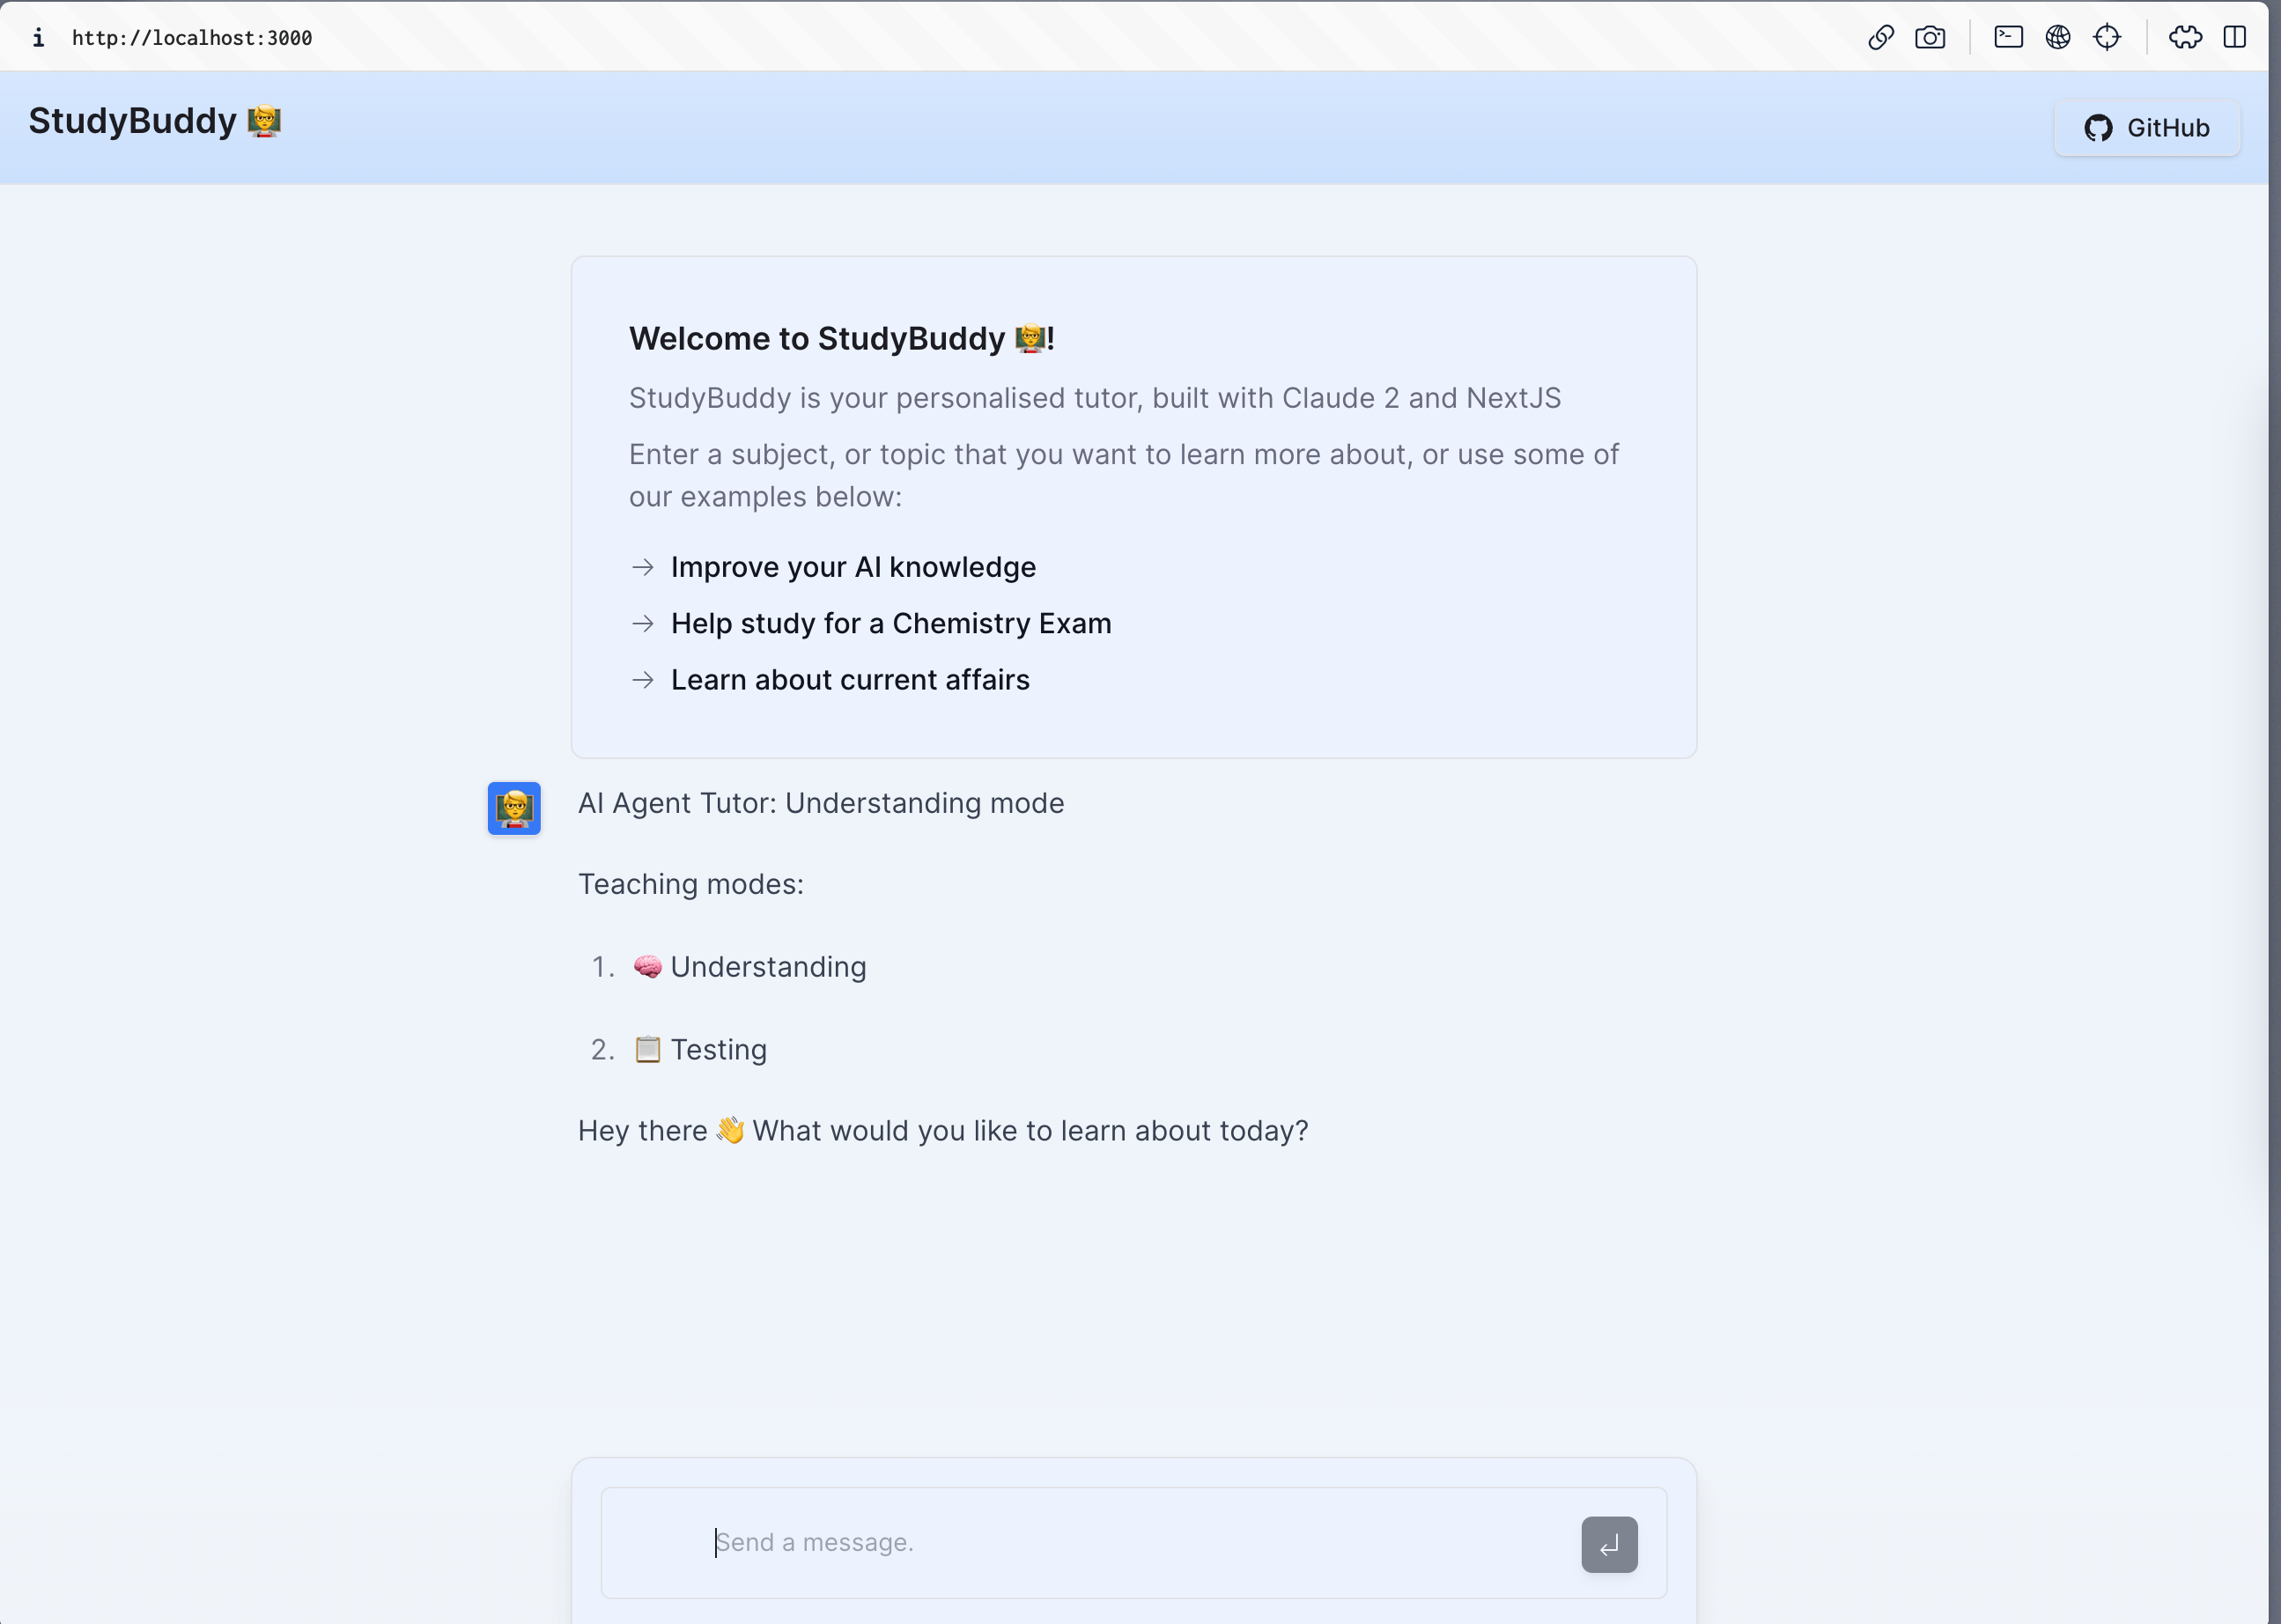Screen dimensions: 2281x1624
Task: Toggle the split view panel icon
Action: [2234, 38]
